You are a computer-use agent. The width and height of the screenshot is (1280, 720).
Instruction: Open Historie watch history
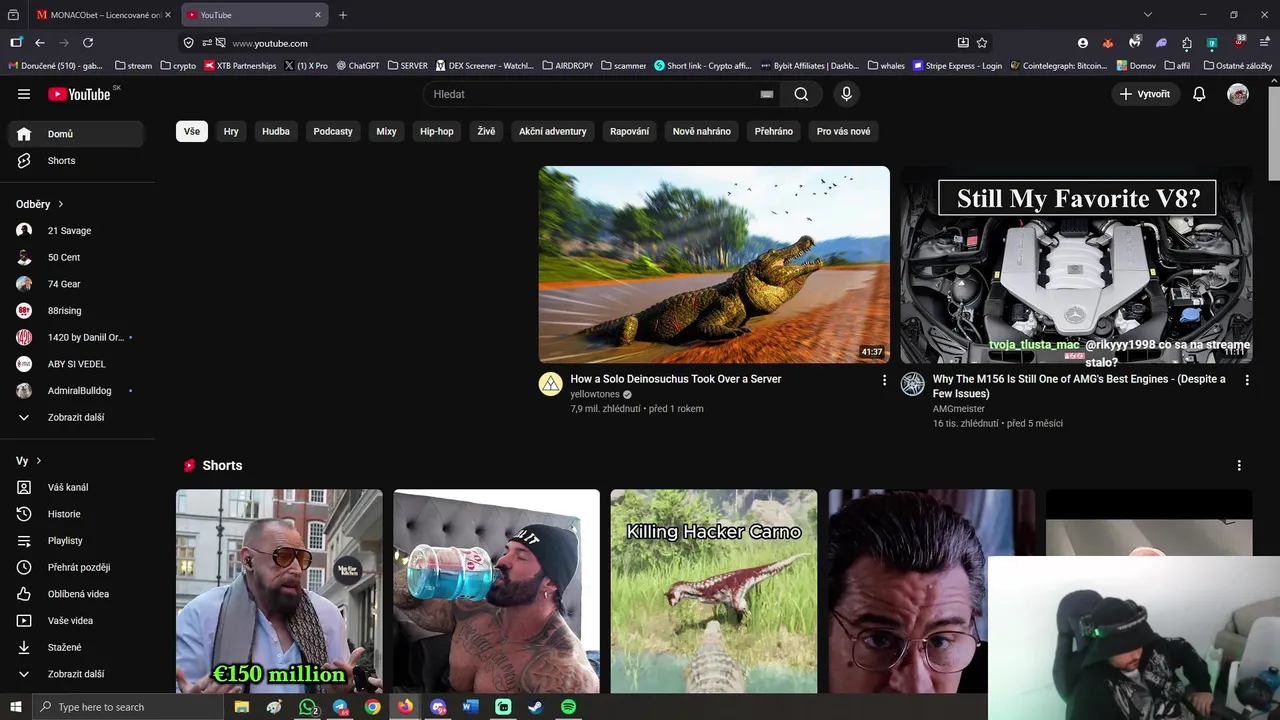[x=76, y=514]
